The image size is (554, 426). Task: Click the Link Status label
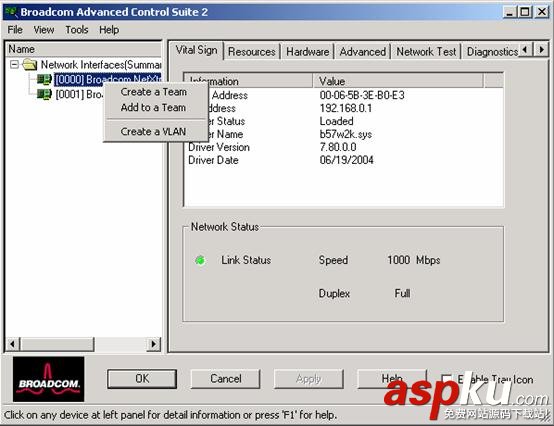pos(246,260)
